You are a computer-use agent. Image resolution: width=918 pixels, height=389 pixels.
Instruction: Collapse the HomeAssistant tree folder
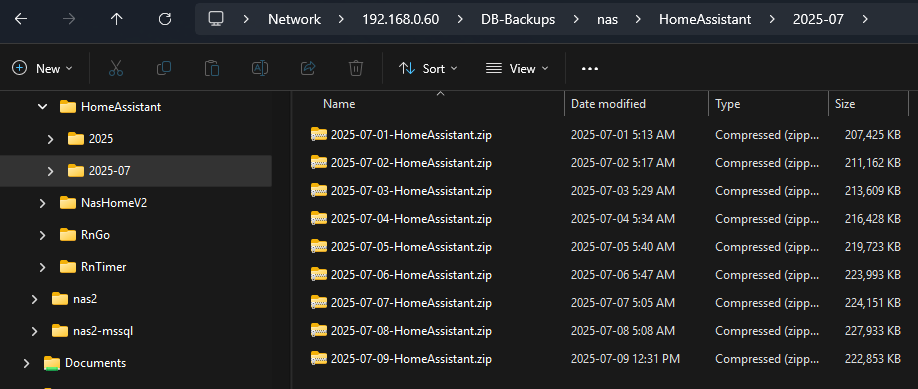[x=42, y=107]
